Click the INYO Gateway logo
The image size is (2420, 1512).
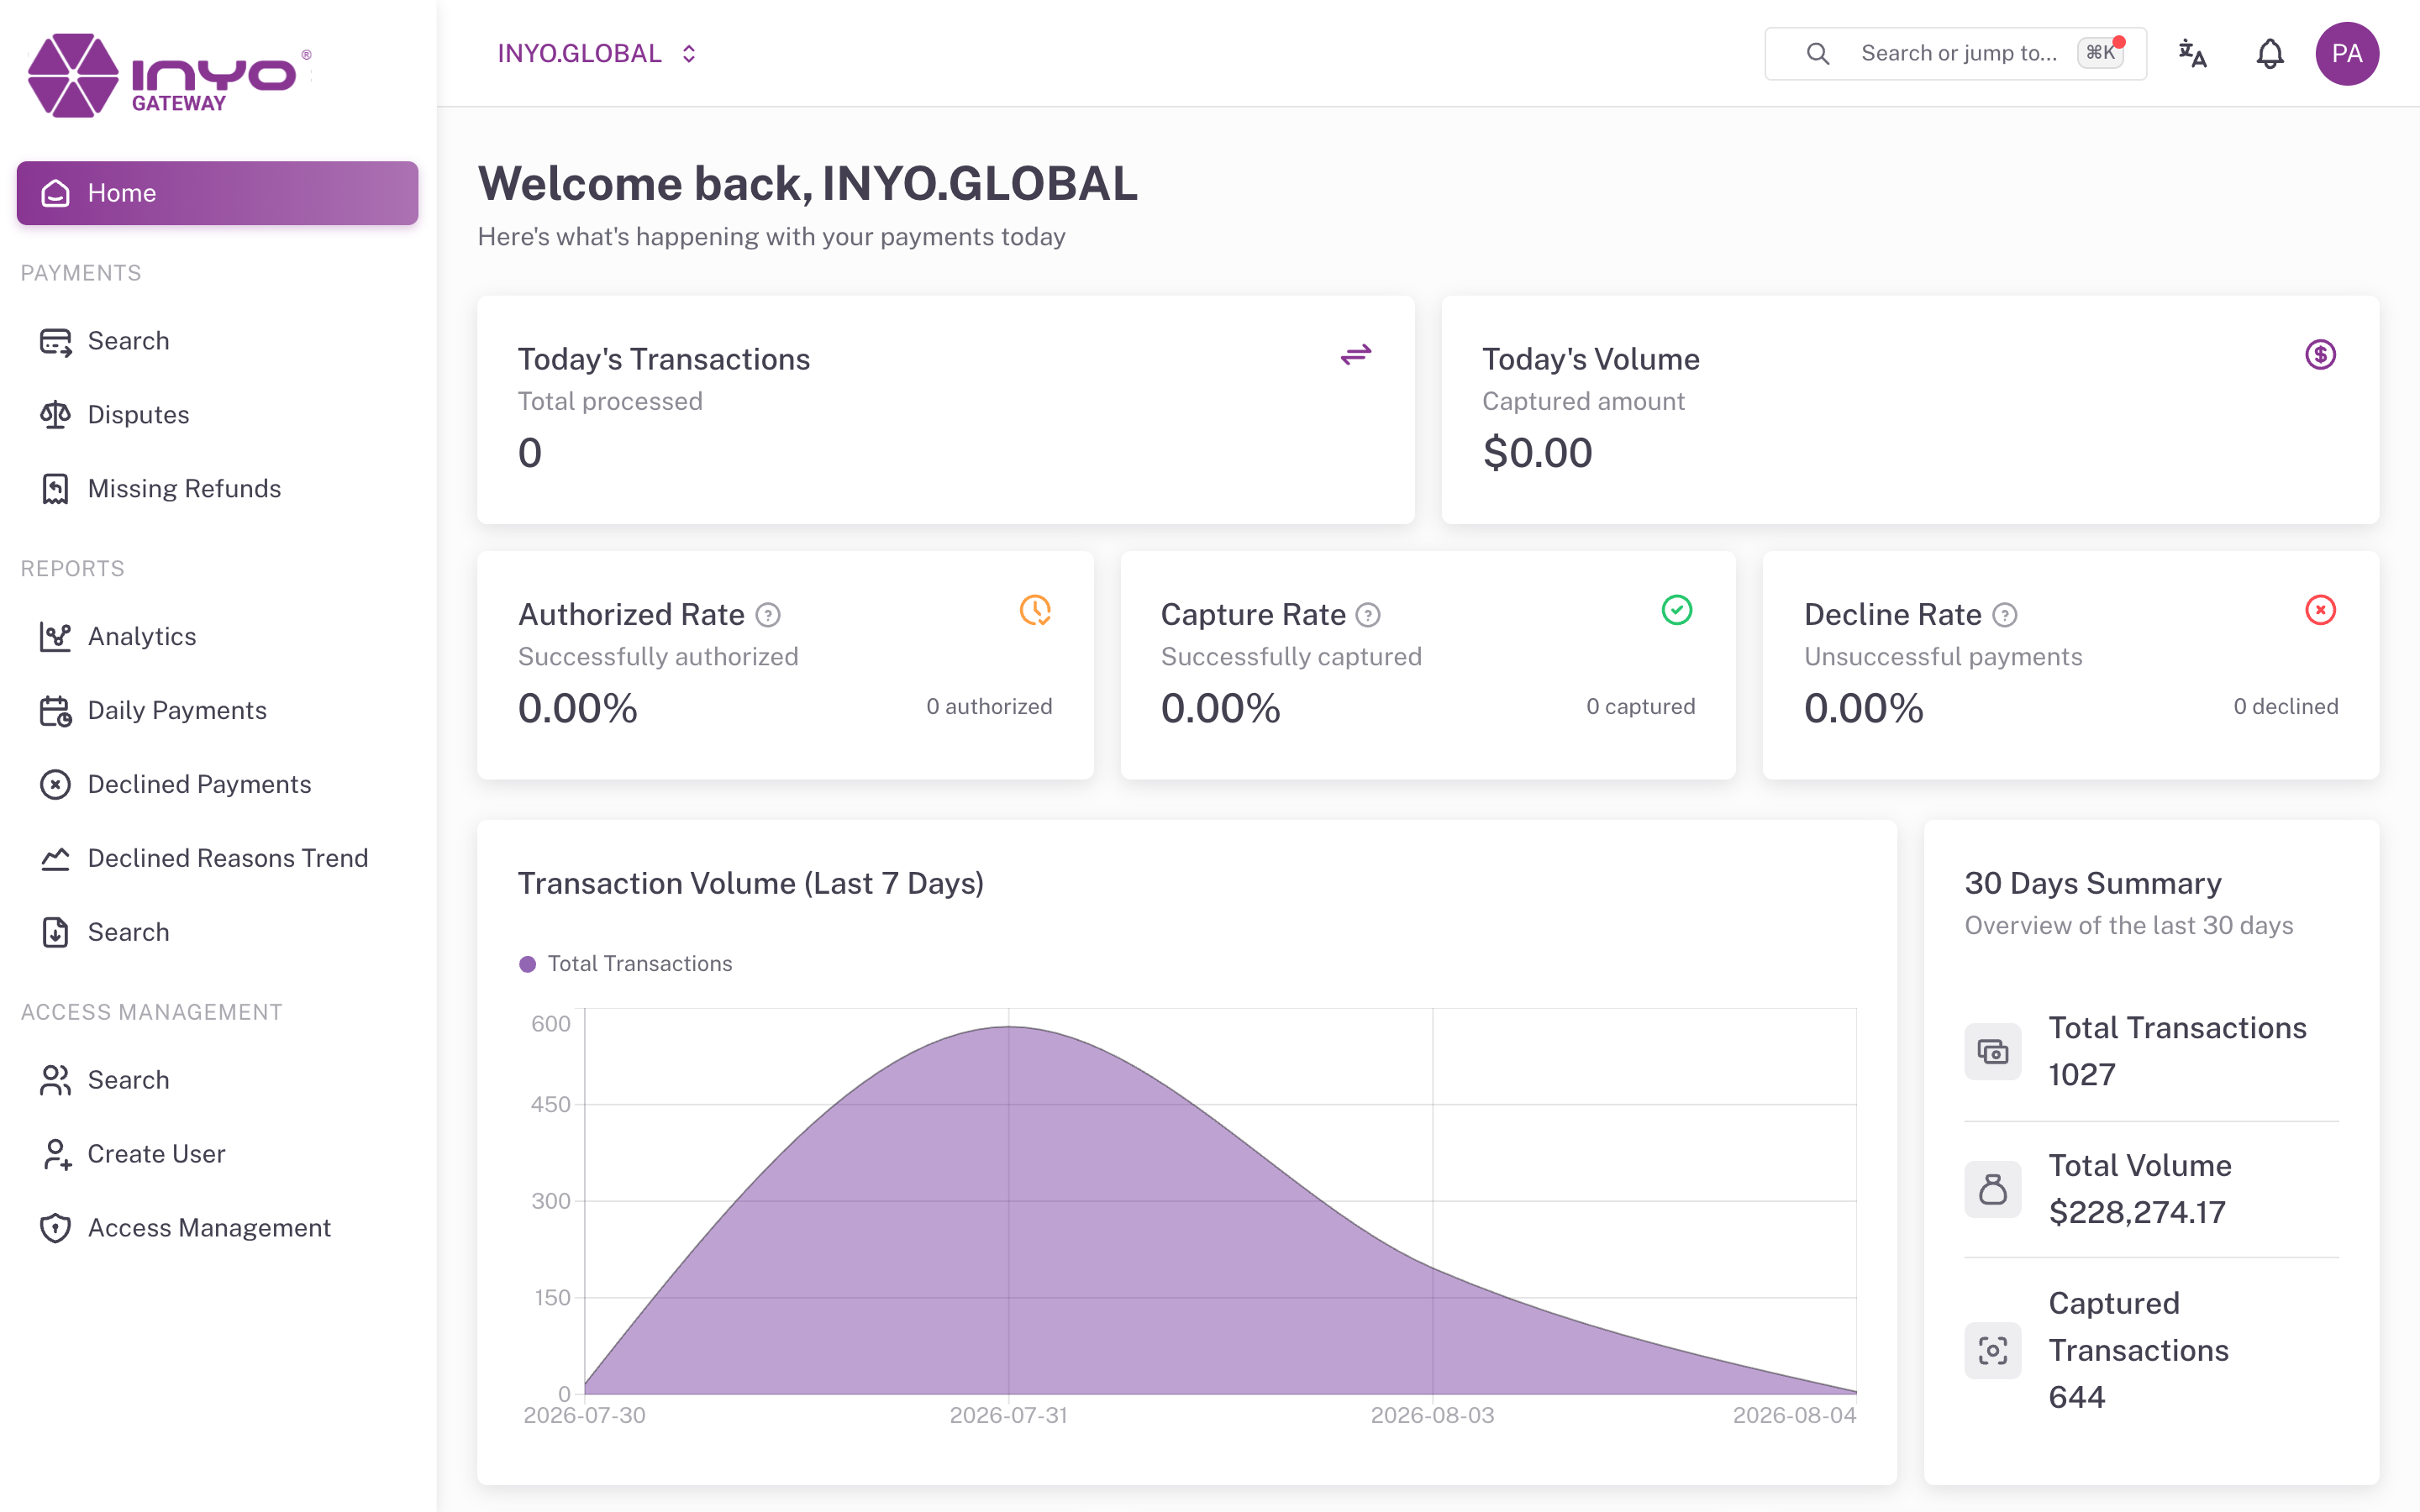[169, 75]
